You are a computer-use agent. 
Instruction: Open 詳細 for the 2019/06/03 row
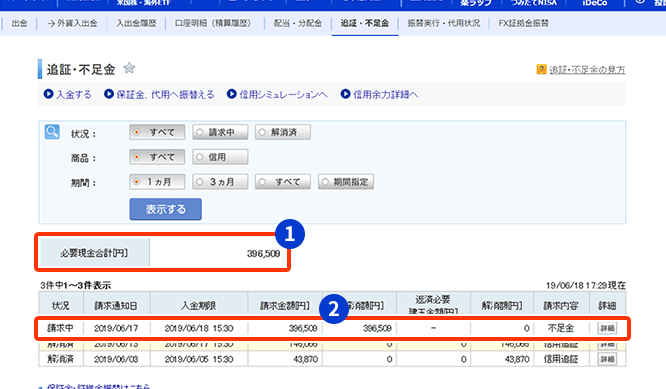[607, 359]
